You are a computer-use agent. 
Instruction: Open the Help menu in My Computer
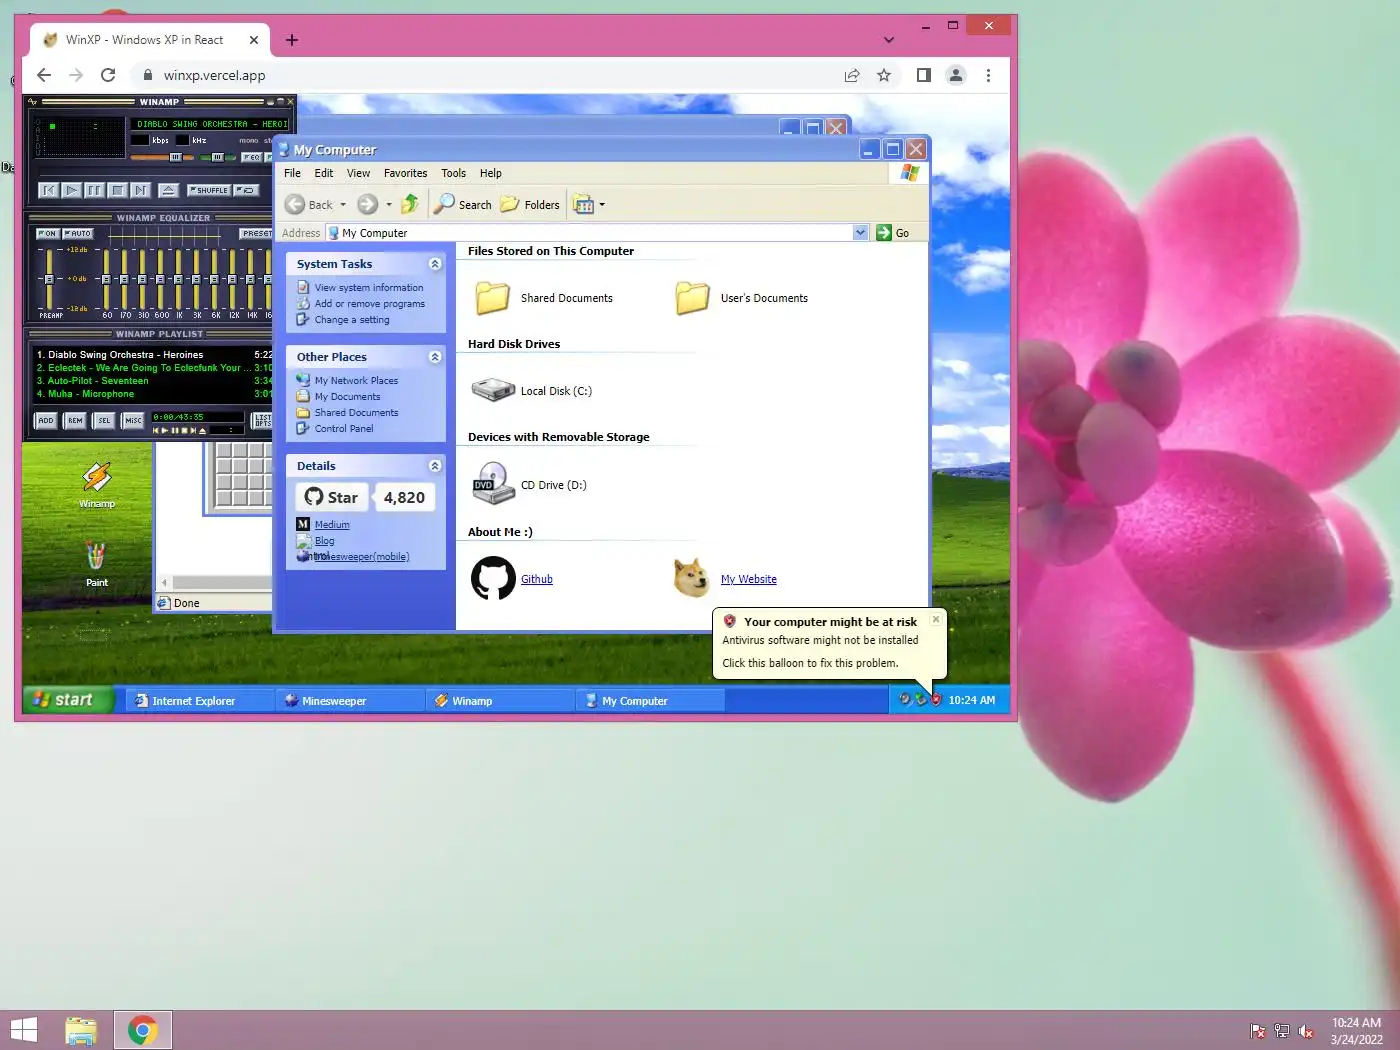point(490,173)
